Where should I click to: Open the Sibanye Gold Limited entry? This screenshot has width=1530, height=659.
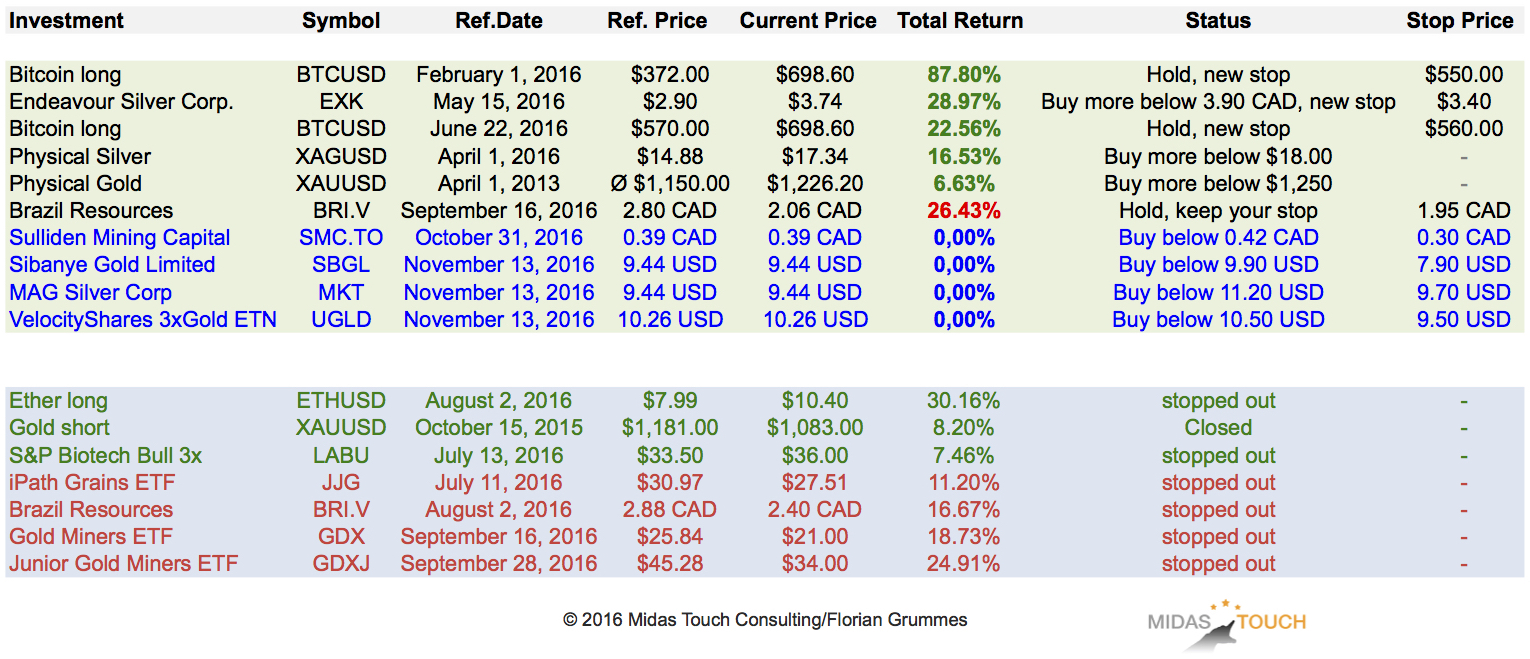112,265
